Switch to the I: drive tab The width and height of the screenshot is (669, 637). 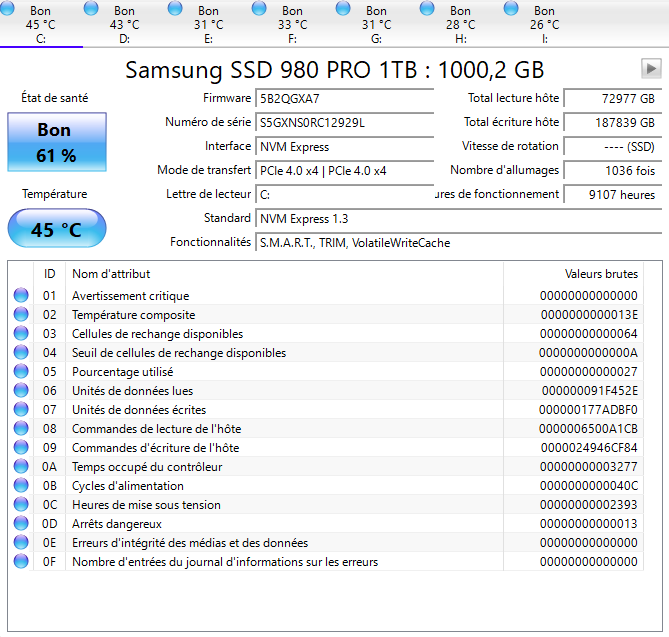click(x=544, y=24)
